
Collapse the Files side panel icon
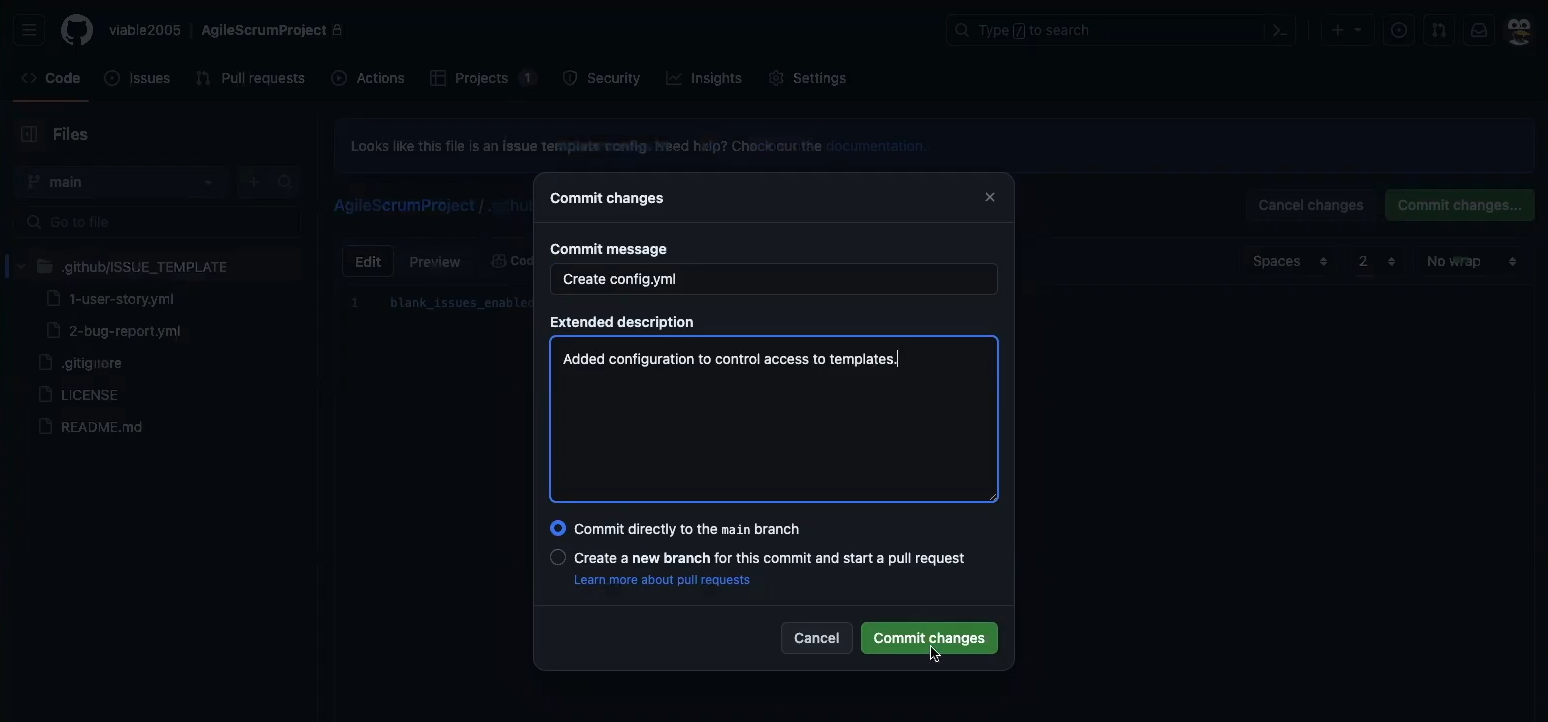coord(29,134)
